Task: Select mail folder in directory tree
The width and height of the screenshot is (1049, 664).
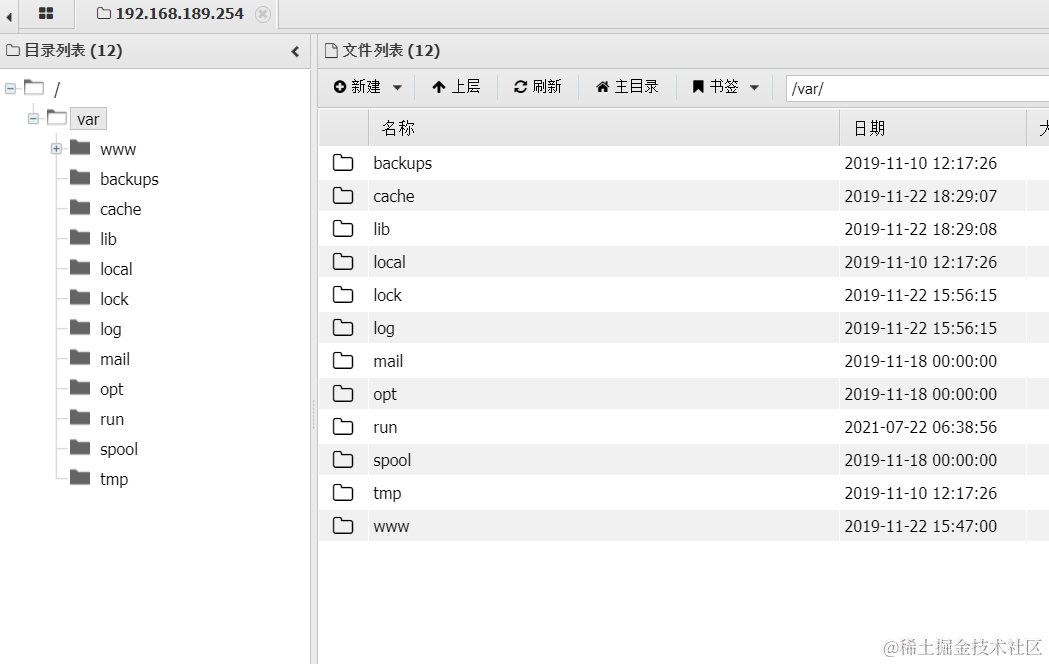Action: click(x=114, y=359)
